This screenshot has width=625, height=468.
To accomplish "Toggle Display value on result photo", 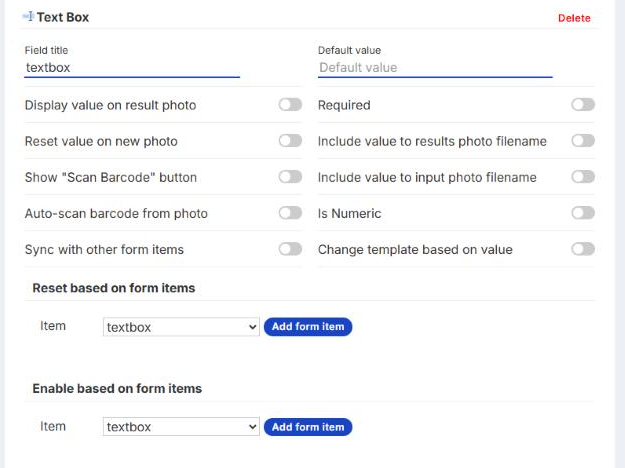I will pyautogui.click(x=290, y=105).
